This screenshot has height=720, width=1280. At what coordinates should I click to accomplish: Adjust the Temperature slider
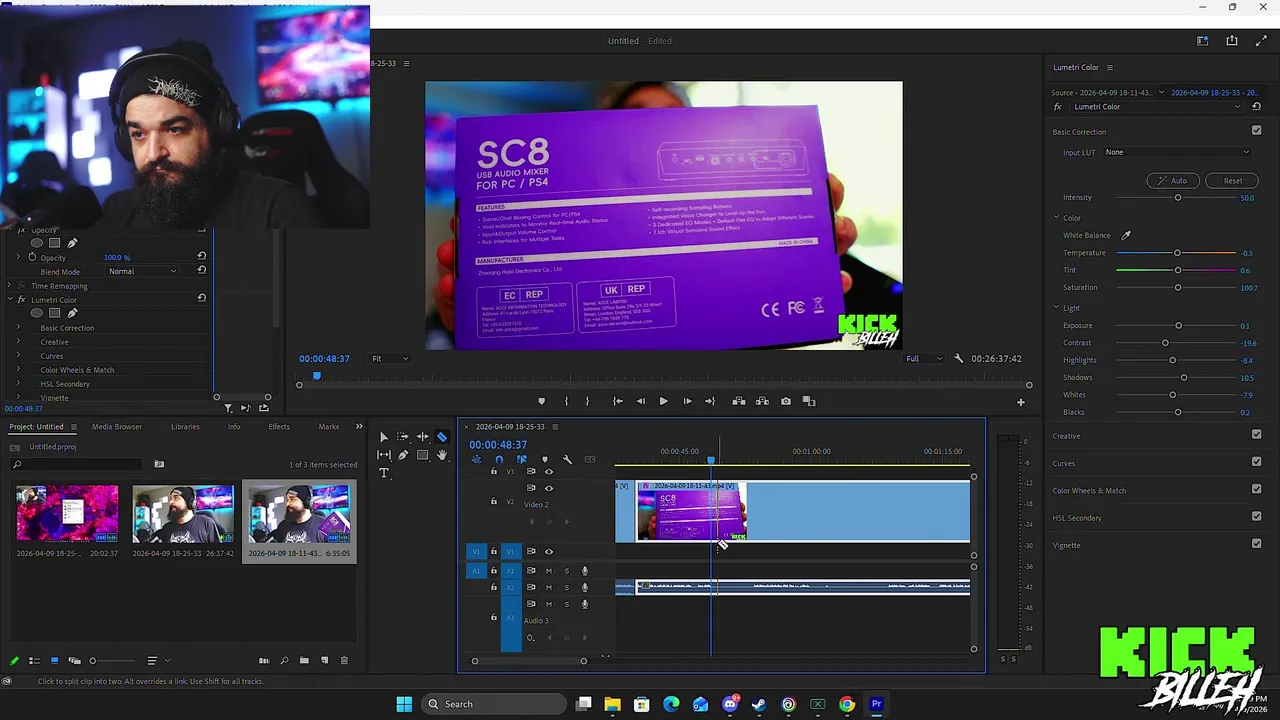click(x=1176, y=253)
